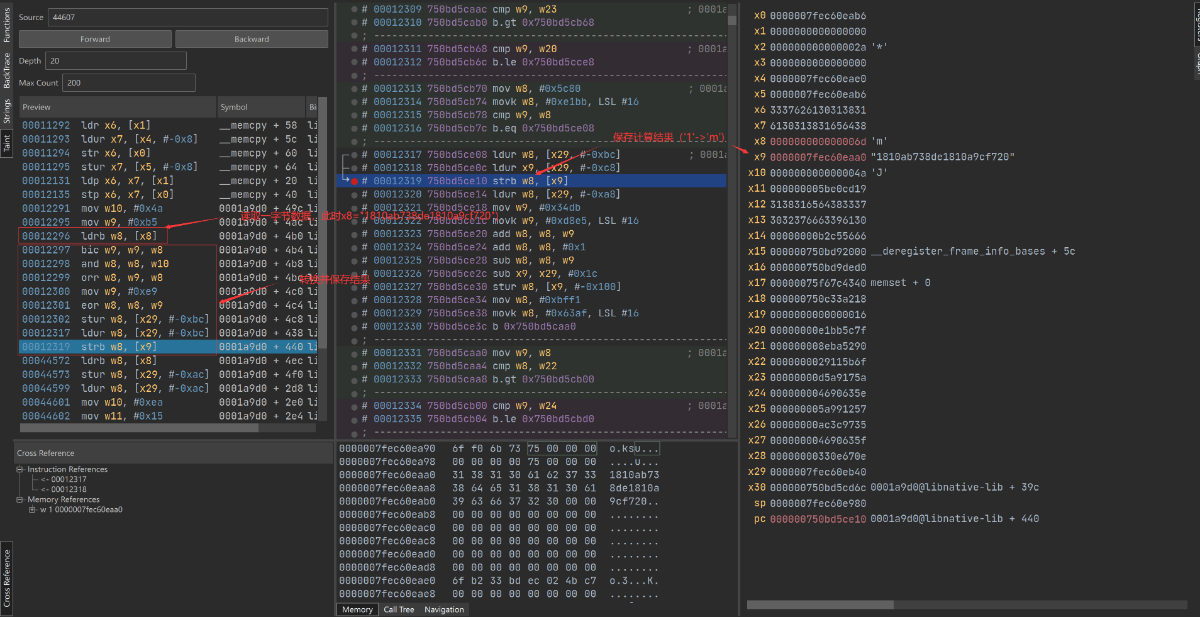
Task: Select taint row 00012296 ldrb w8, [x8]
Action: 168,235
